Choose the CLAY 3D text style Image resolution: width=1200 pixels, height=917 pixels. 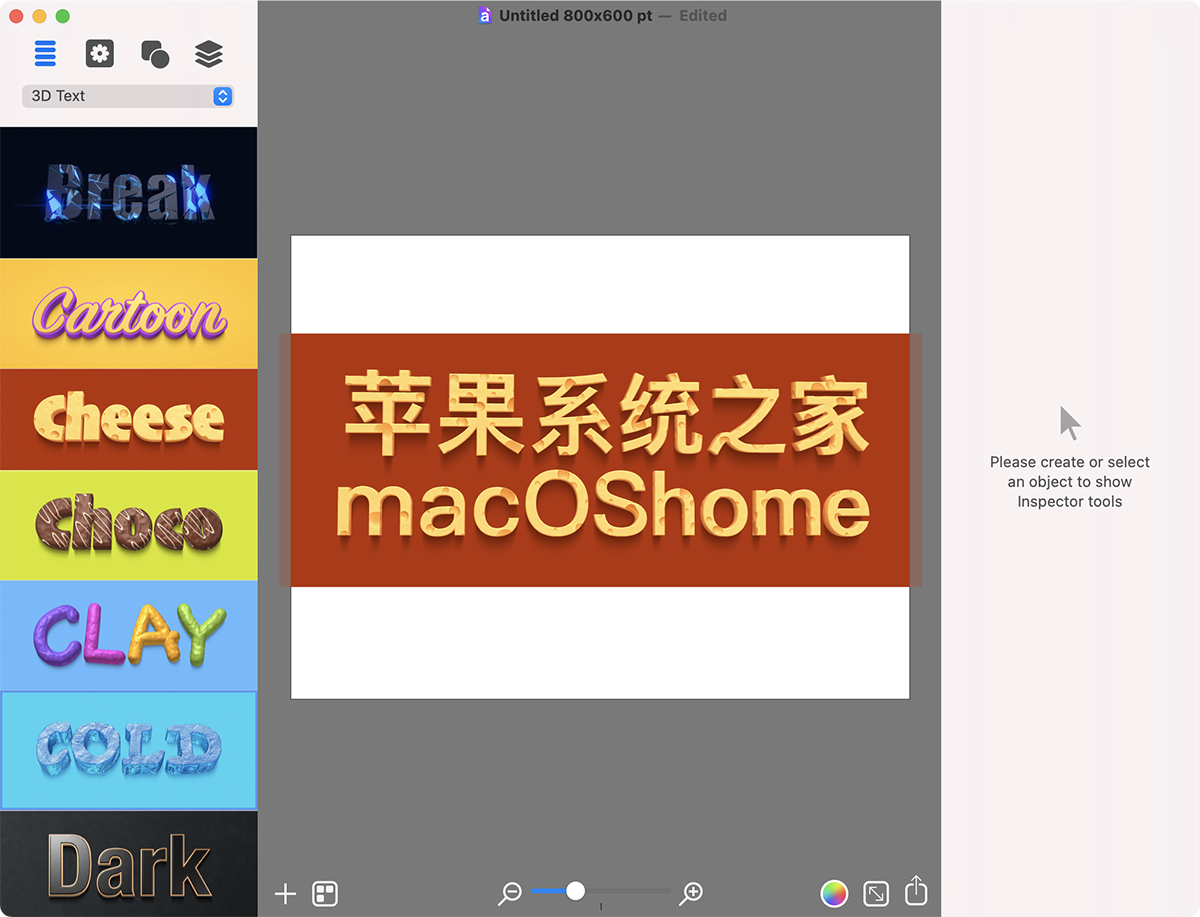click(128, 636)
